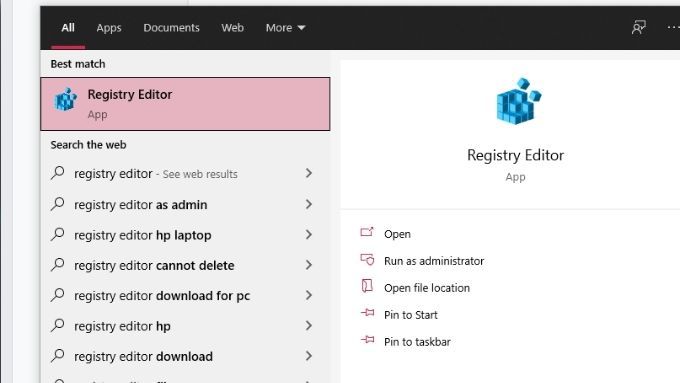Screen dimensions: 680x383
Task: Click the small Registry Editor cube icon
Action: pyautogui.click(x=65, y=99)
